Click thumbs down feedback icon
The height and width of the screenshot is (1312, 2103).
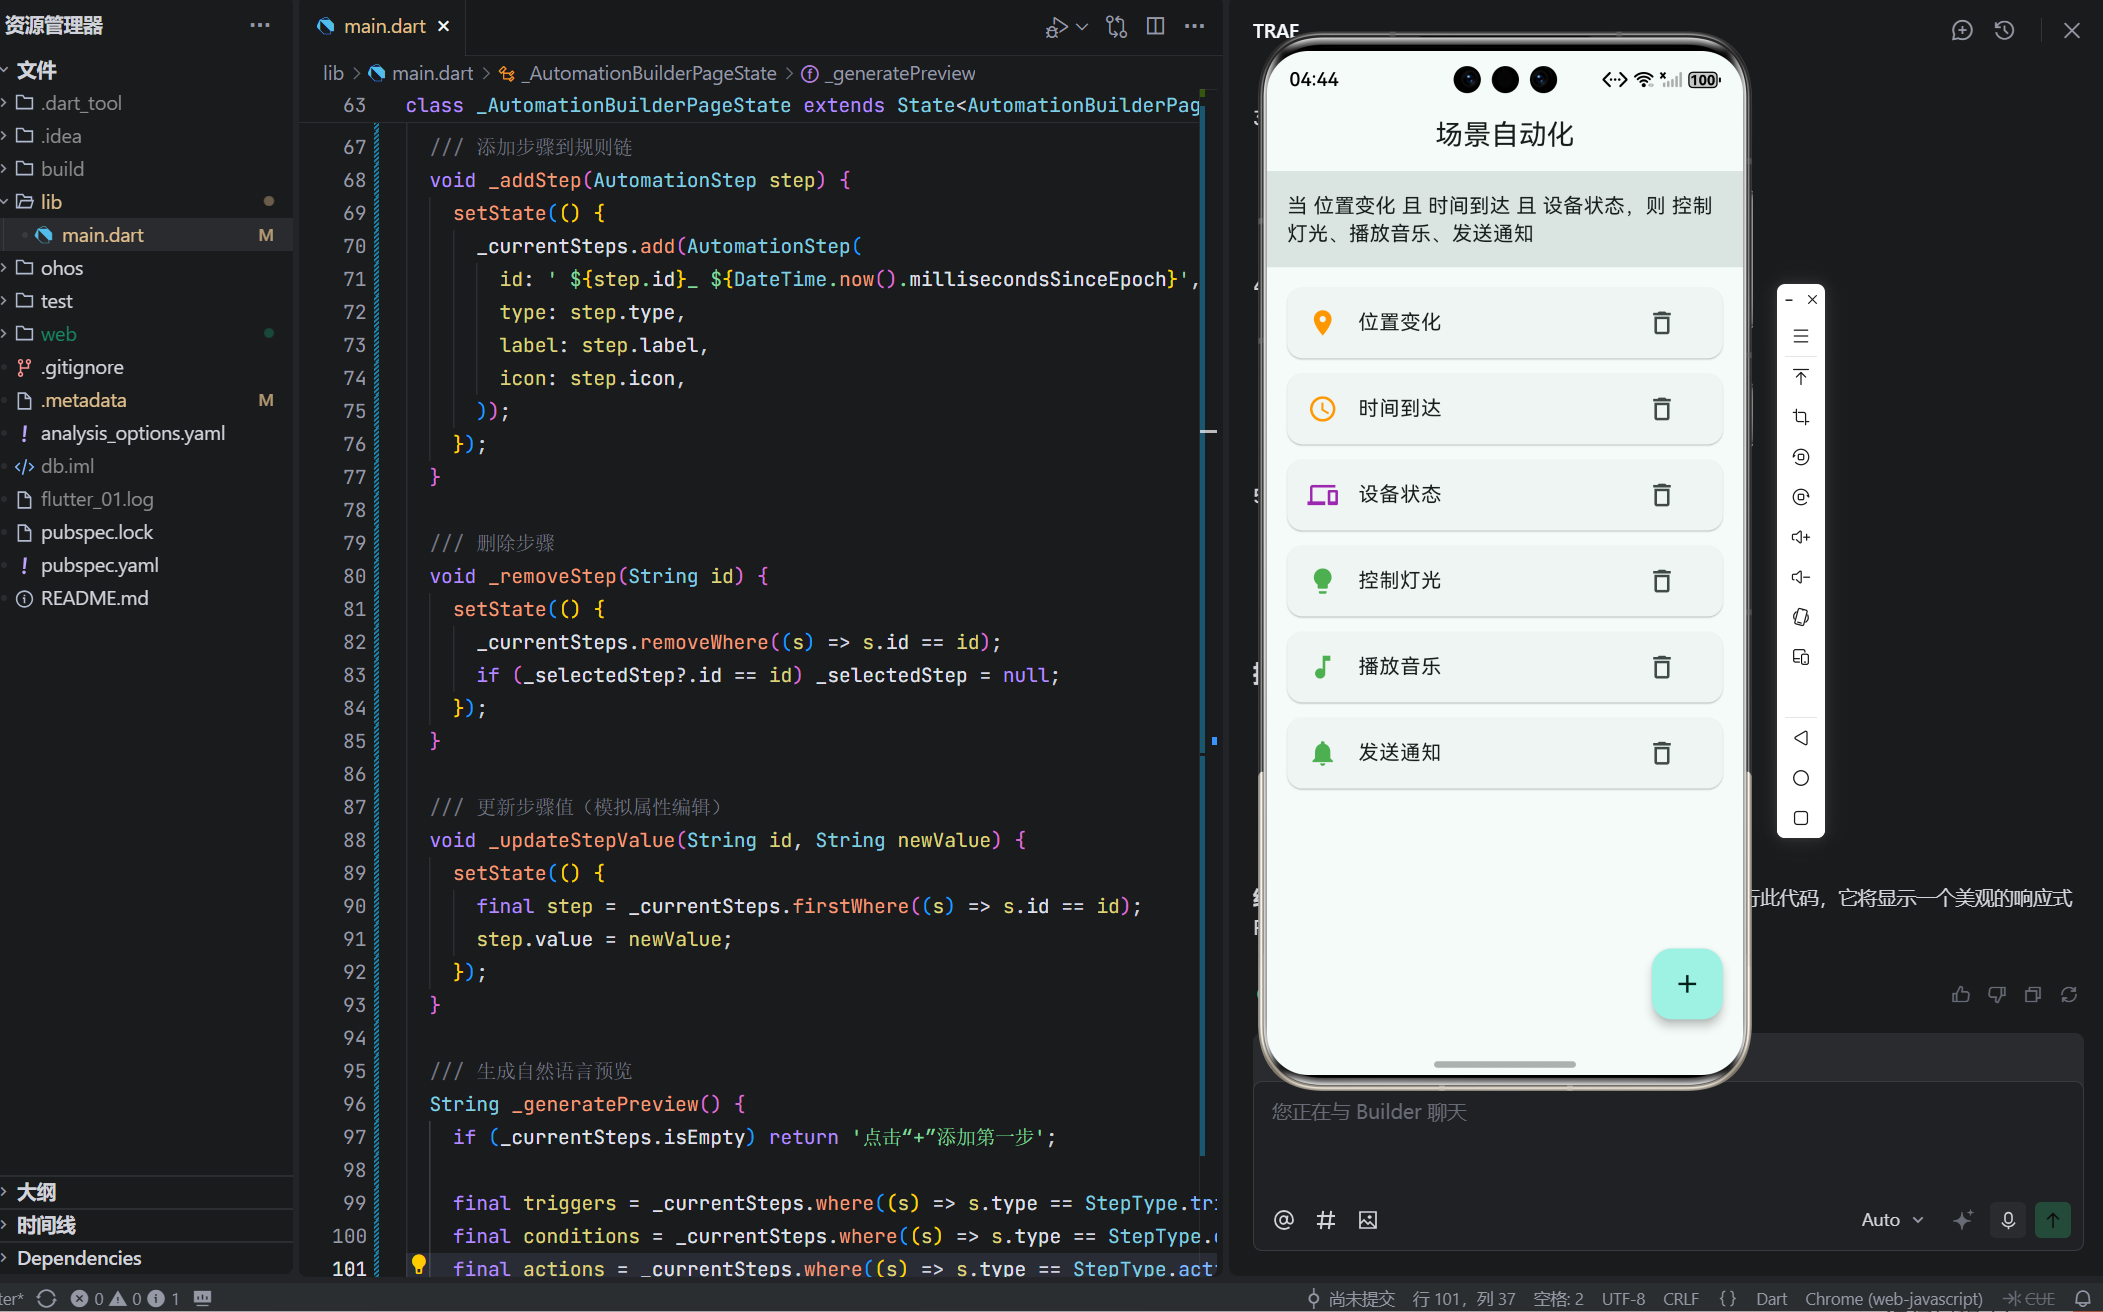click(1996, 994)
